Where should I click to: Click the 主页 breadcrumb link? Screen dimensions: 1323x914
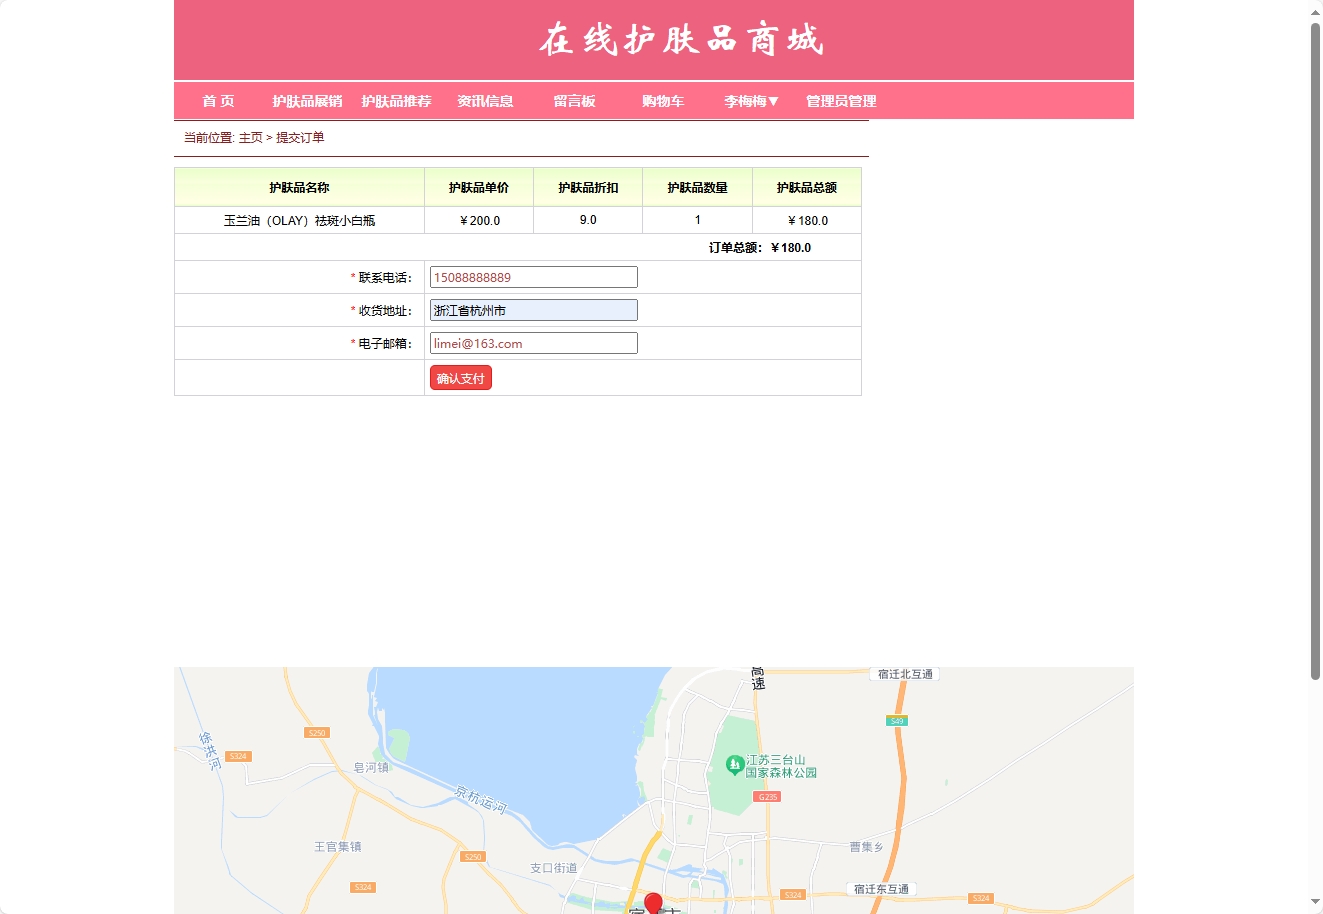coord(249,137)
